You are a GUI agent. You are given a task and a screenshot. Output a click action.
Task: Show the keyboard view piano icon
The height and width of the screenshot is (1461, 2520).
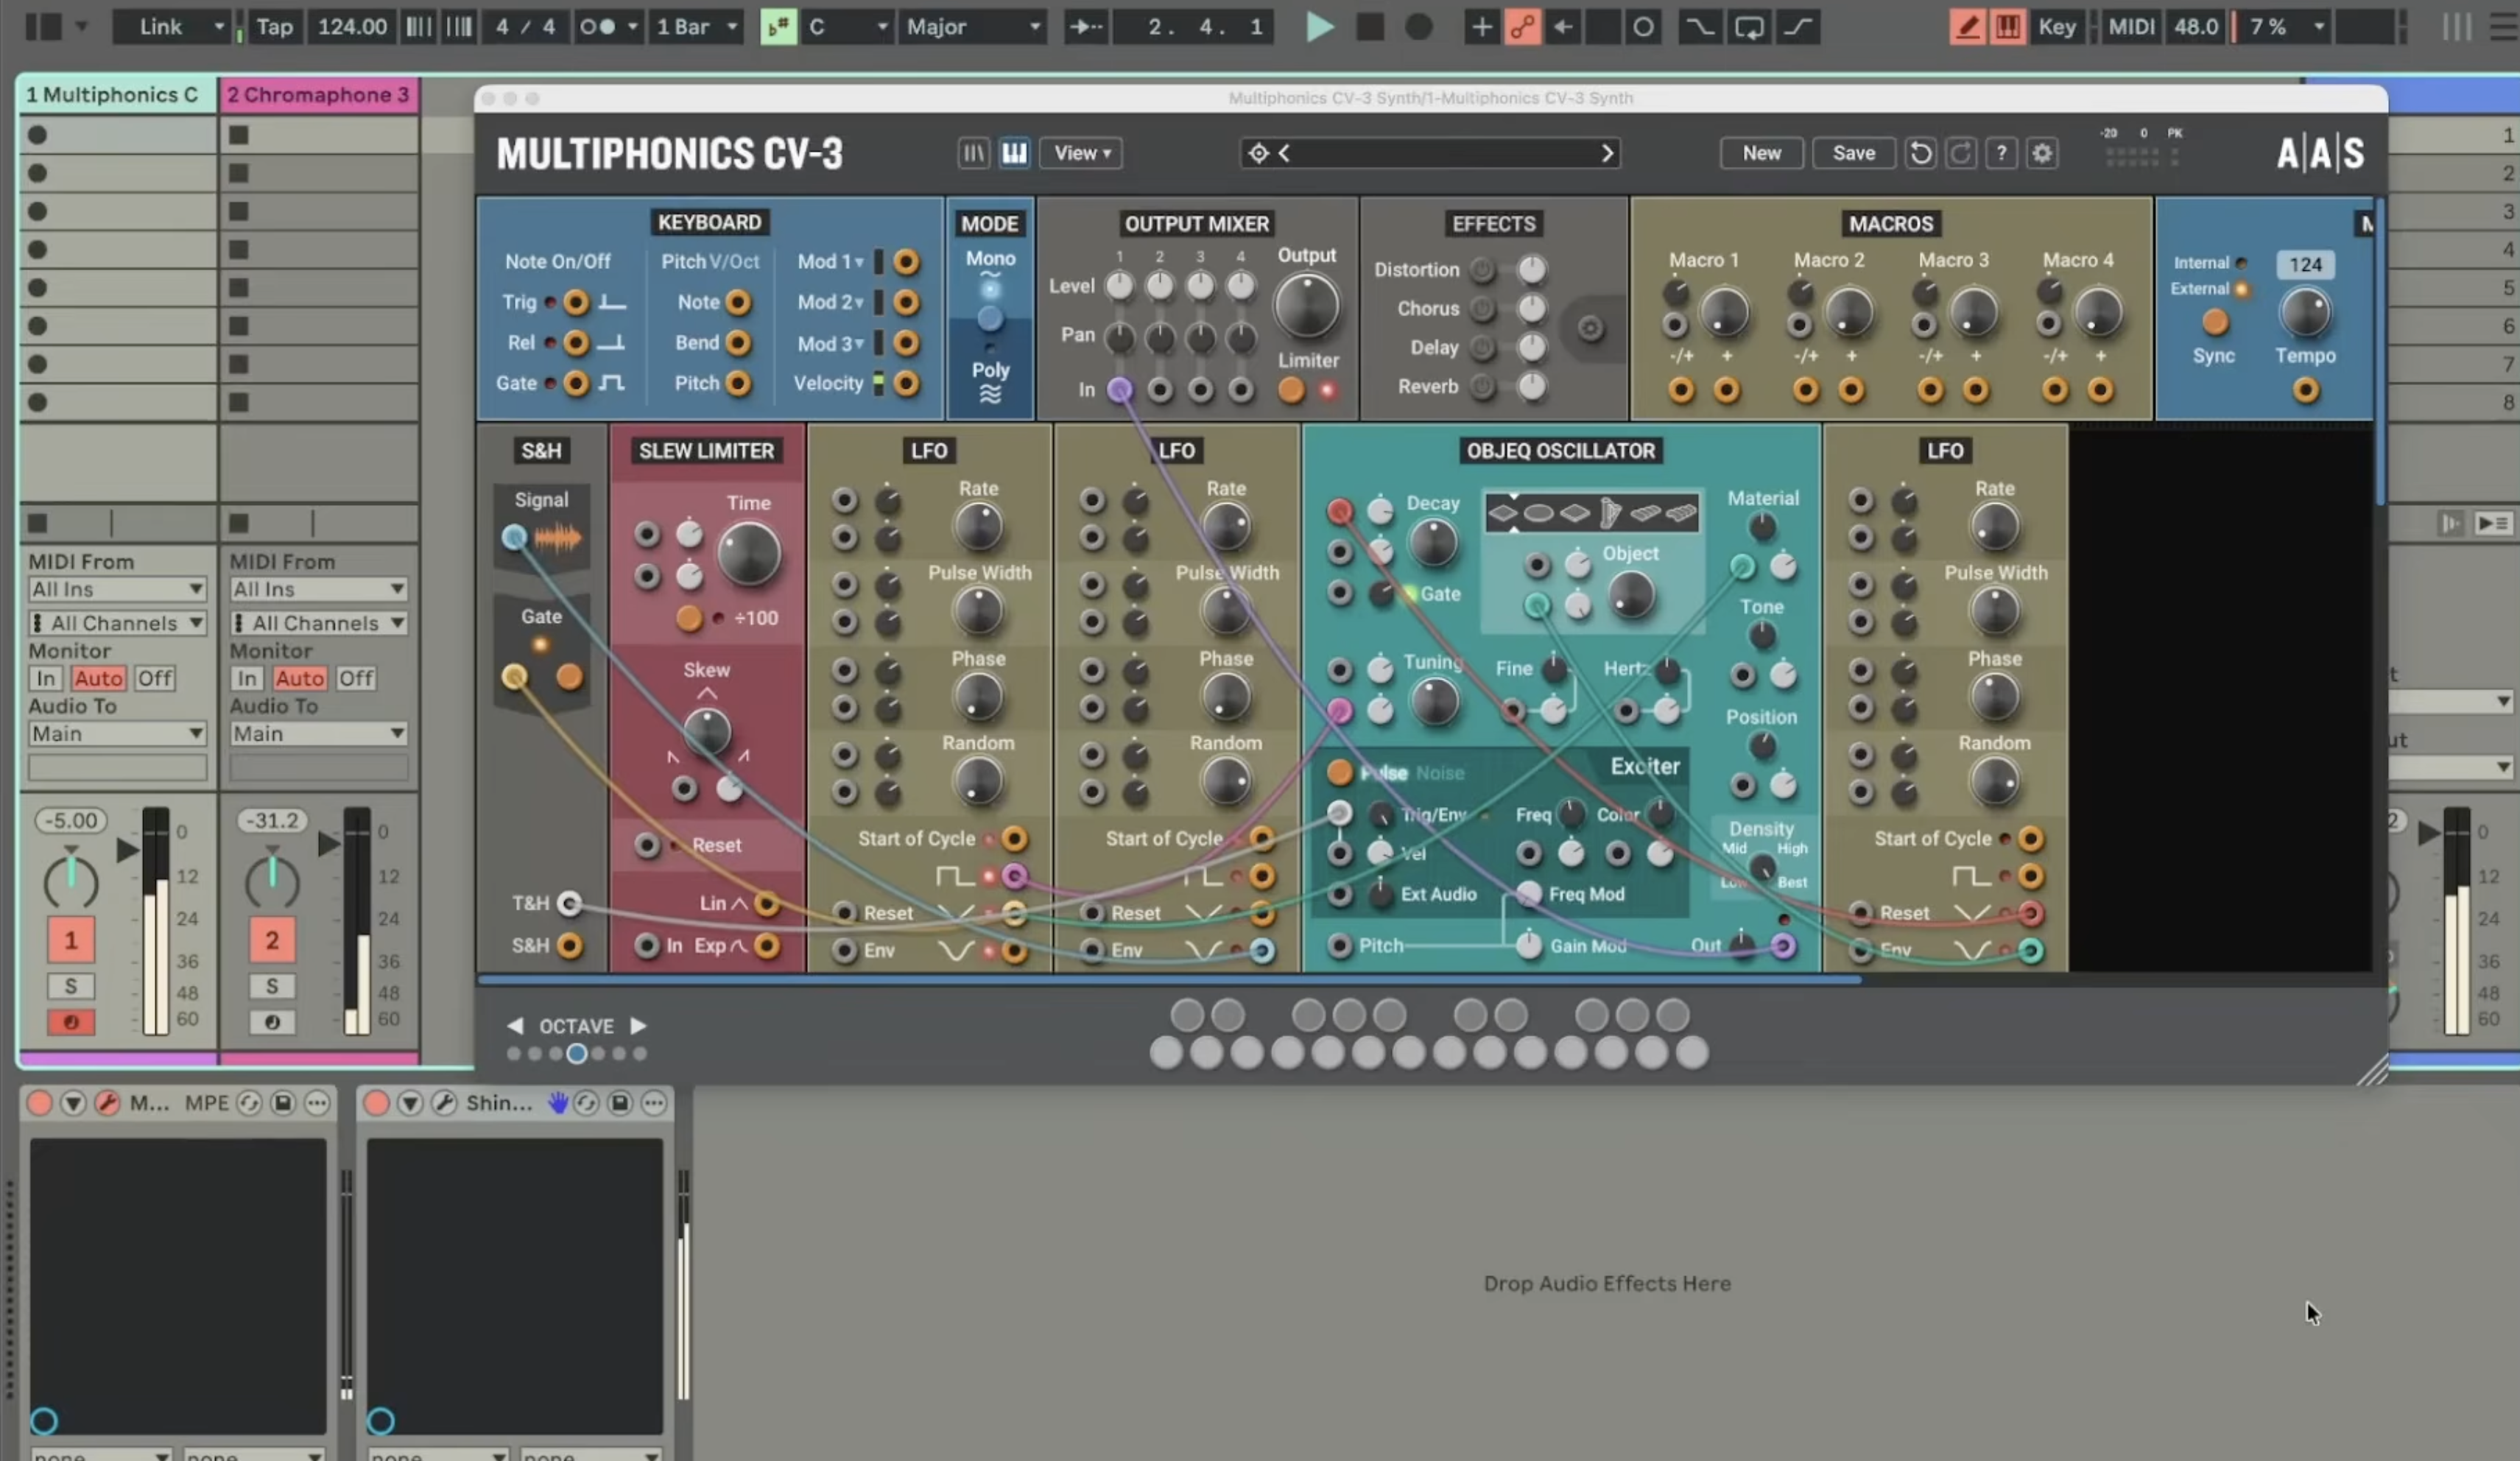pyautogui.click(x=1014, y=153)
